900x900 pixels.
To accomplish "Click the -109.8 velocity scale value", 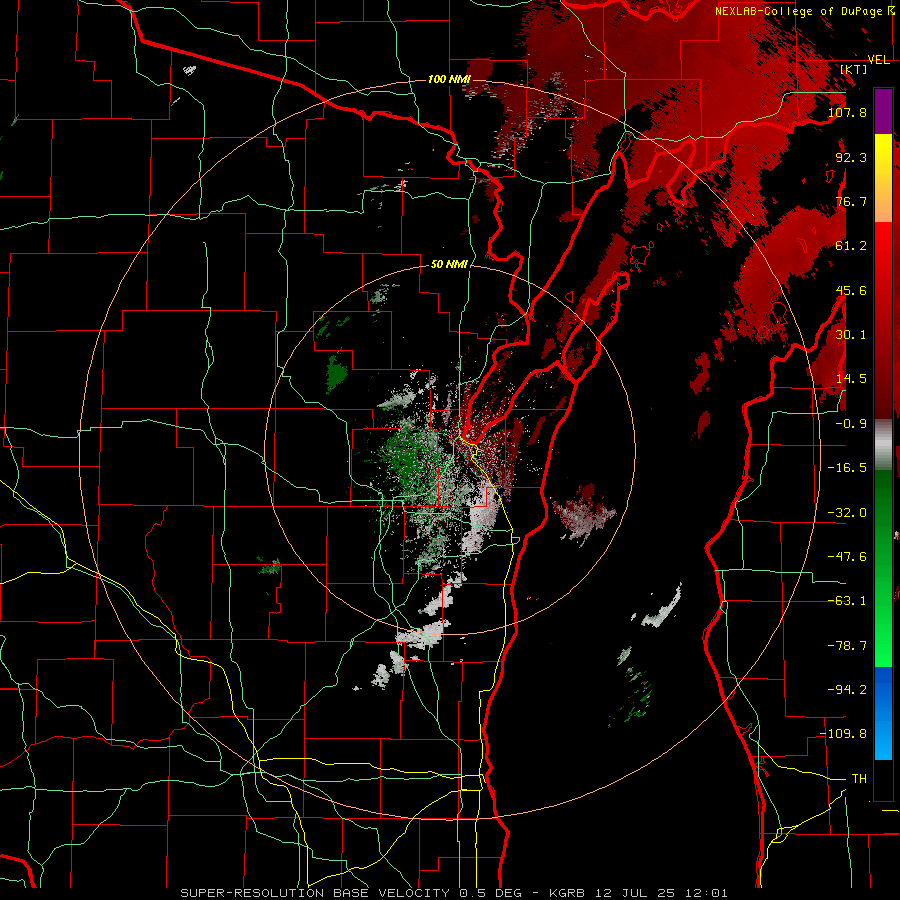I will point(844,734).
